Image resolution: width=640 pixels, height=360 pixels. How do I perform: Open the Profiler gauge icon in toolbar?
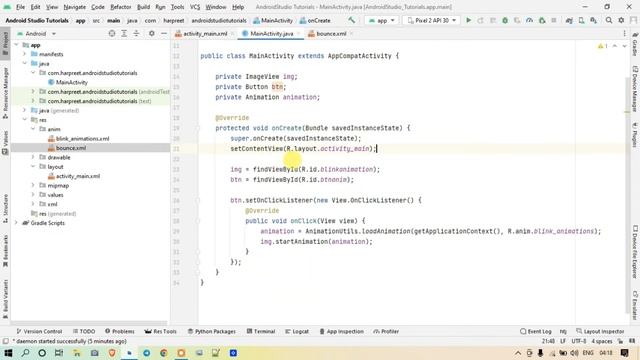pyautogui.click(x=529, y=20)
